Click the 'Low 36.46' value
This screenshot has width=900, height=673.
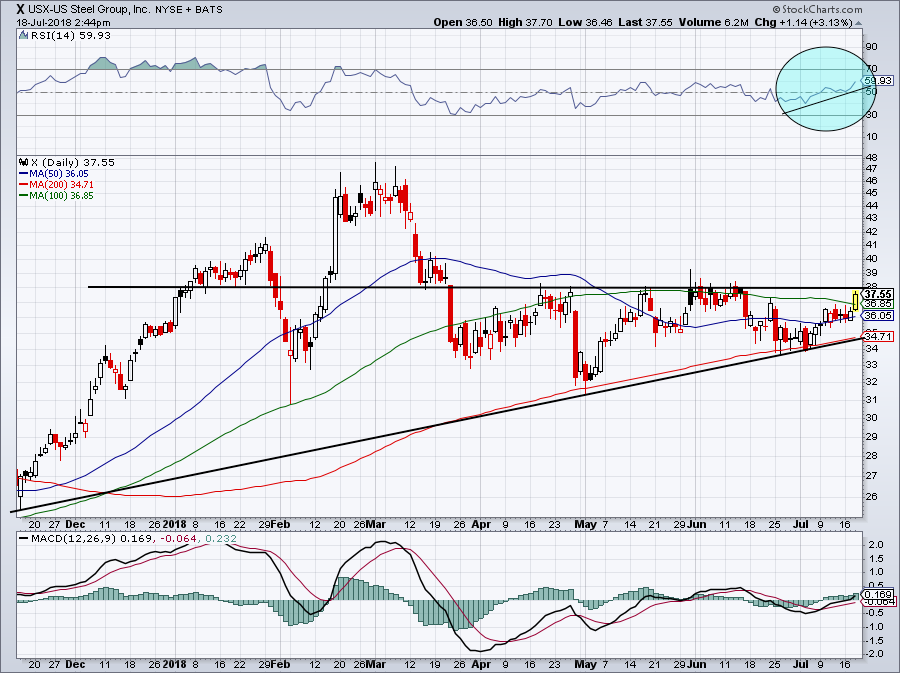tap(585, 22)
